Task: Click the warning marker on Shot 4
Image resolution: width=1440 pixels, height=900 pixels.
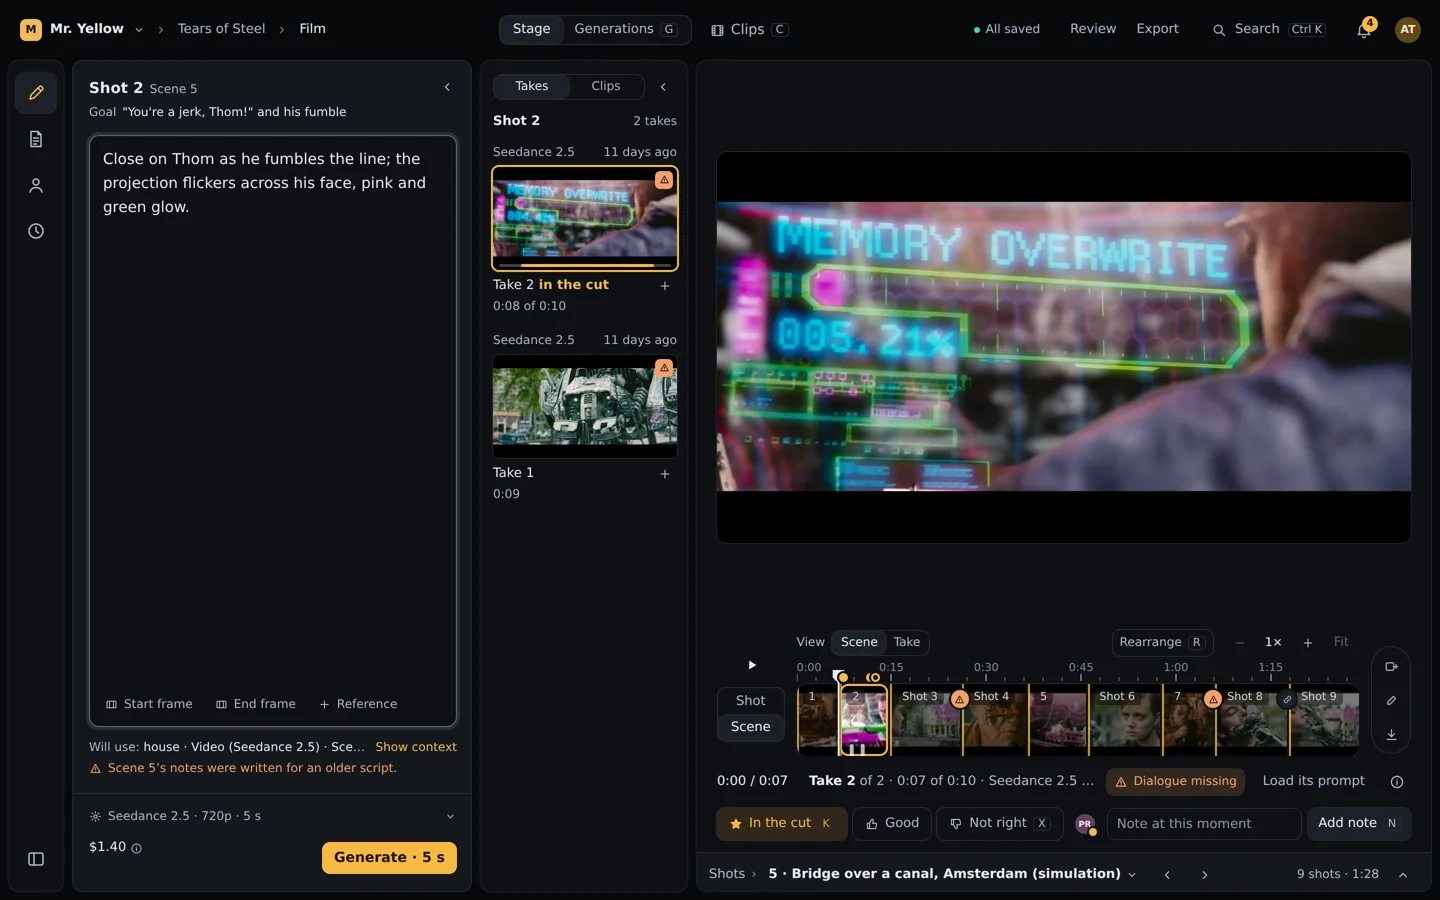Action: coord(960,699)
